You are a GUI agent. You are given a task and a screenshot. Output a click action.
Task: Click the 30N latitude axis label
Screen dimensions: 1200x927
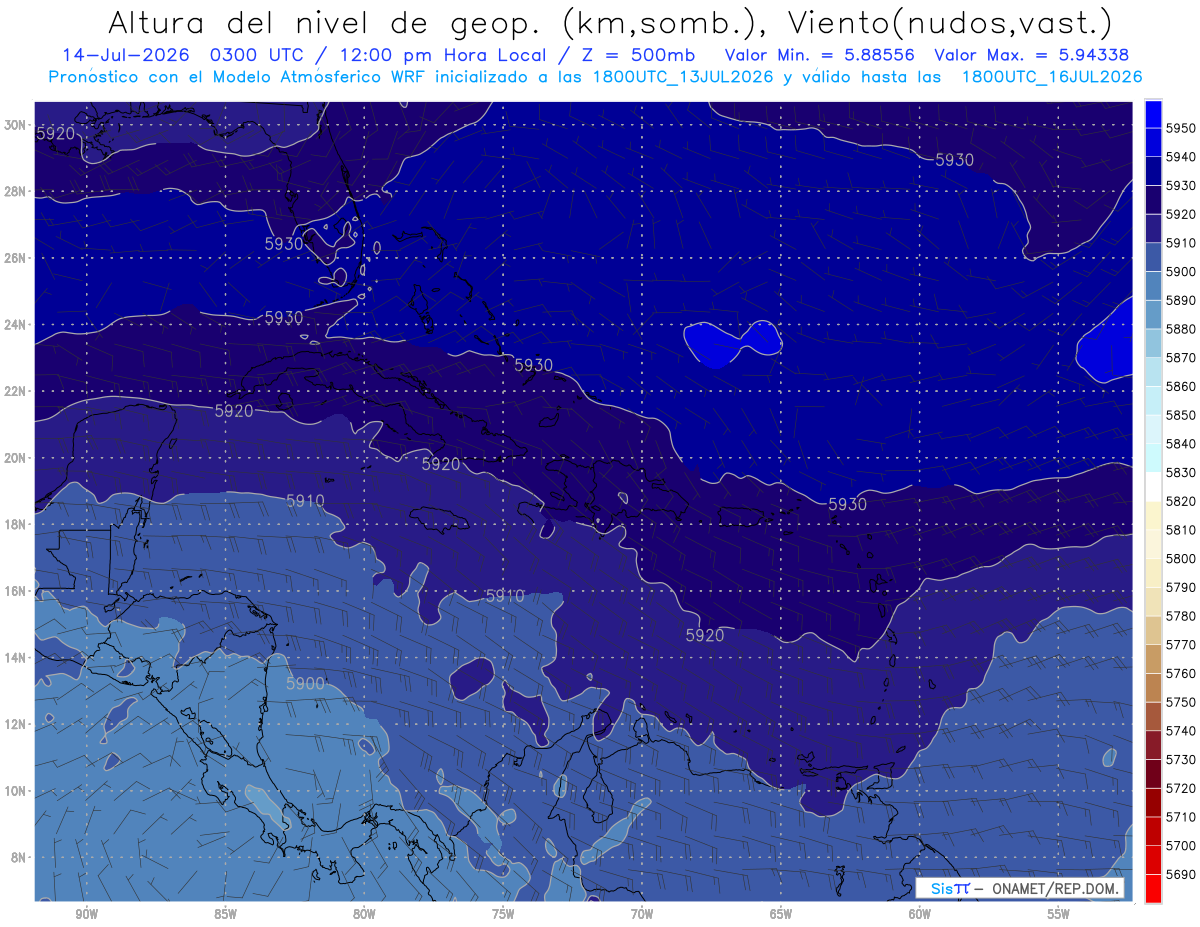(15, 125)
